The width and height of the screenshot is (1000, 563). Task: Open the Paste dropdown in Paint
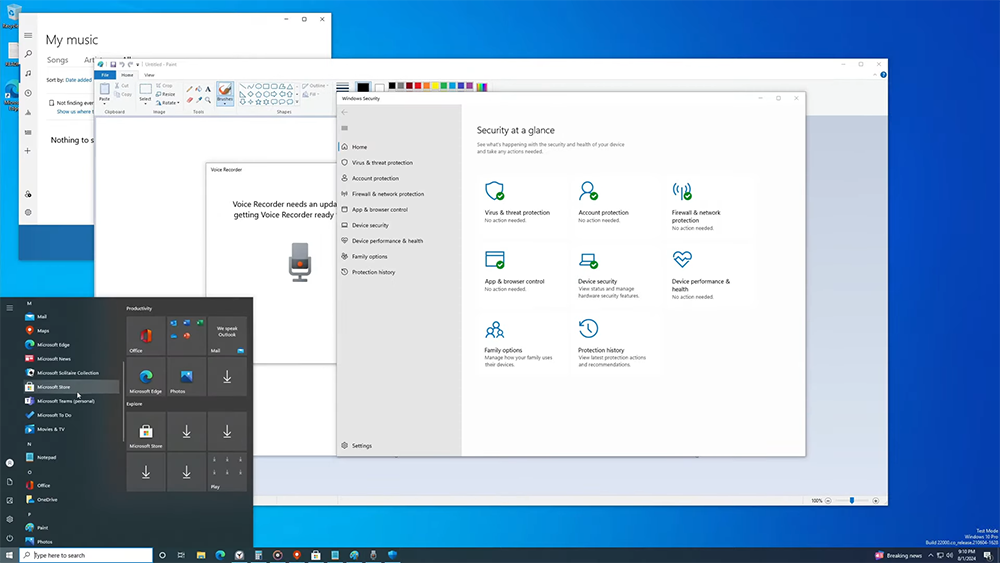[105, 103]
